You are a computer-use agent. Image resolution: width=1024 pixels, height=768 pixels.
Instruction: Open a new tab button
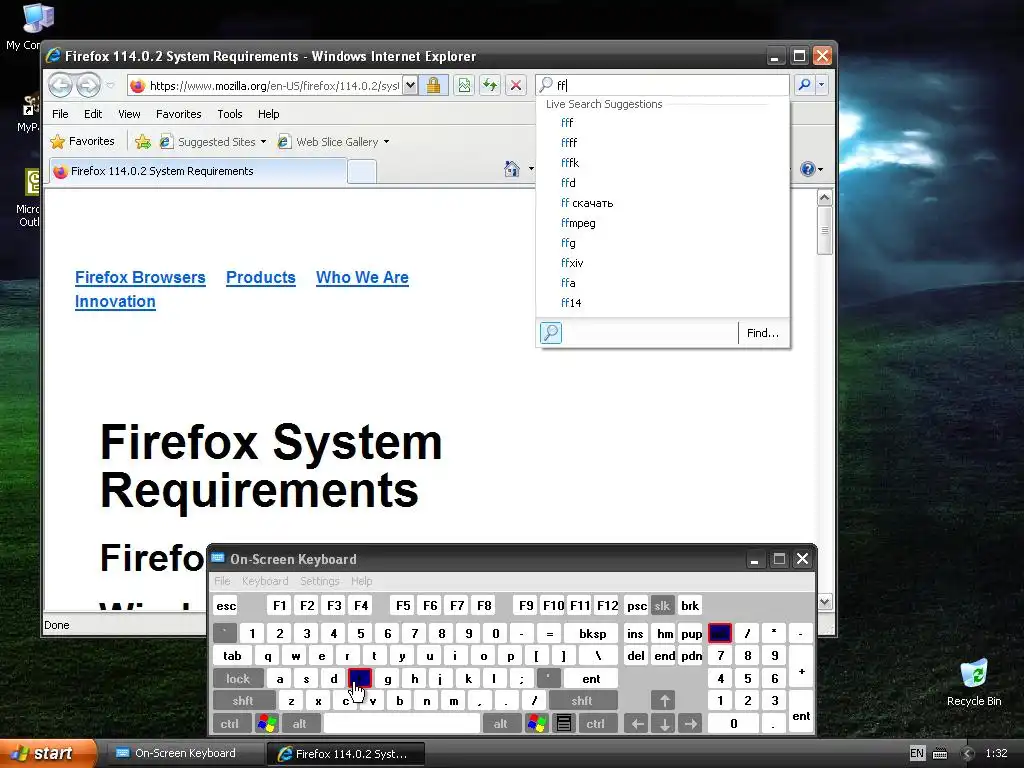pyautogui.click(x=362, y=172)
